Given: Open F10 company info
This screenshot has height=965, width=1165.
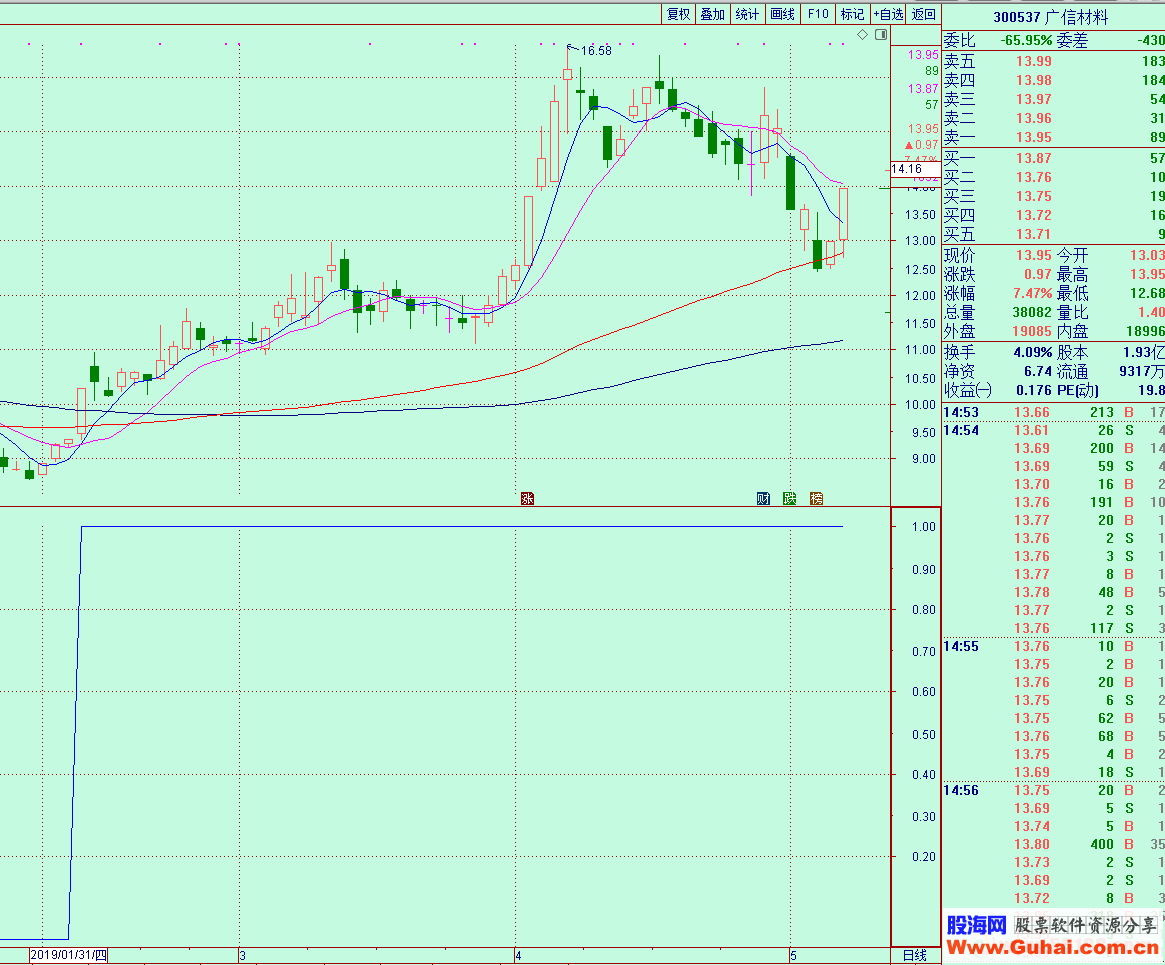Looking at the screenshot, I should (x=818, y=14).
